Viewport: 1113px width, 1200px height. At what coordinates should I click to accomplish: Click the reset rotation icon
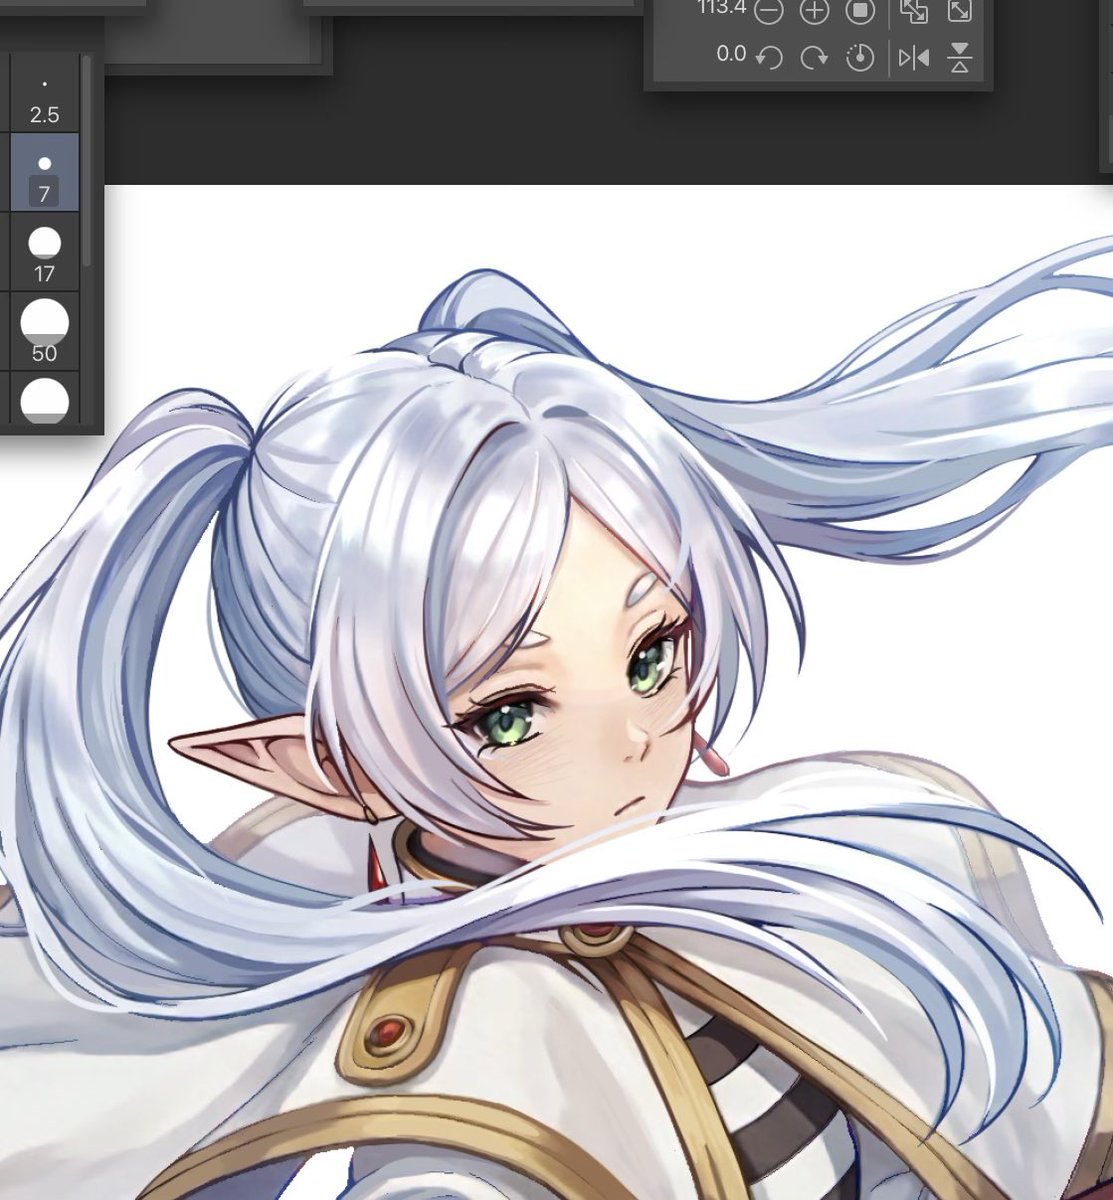(x=860, y=58)
